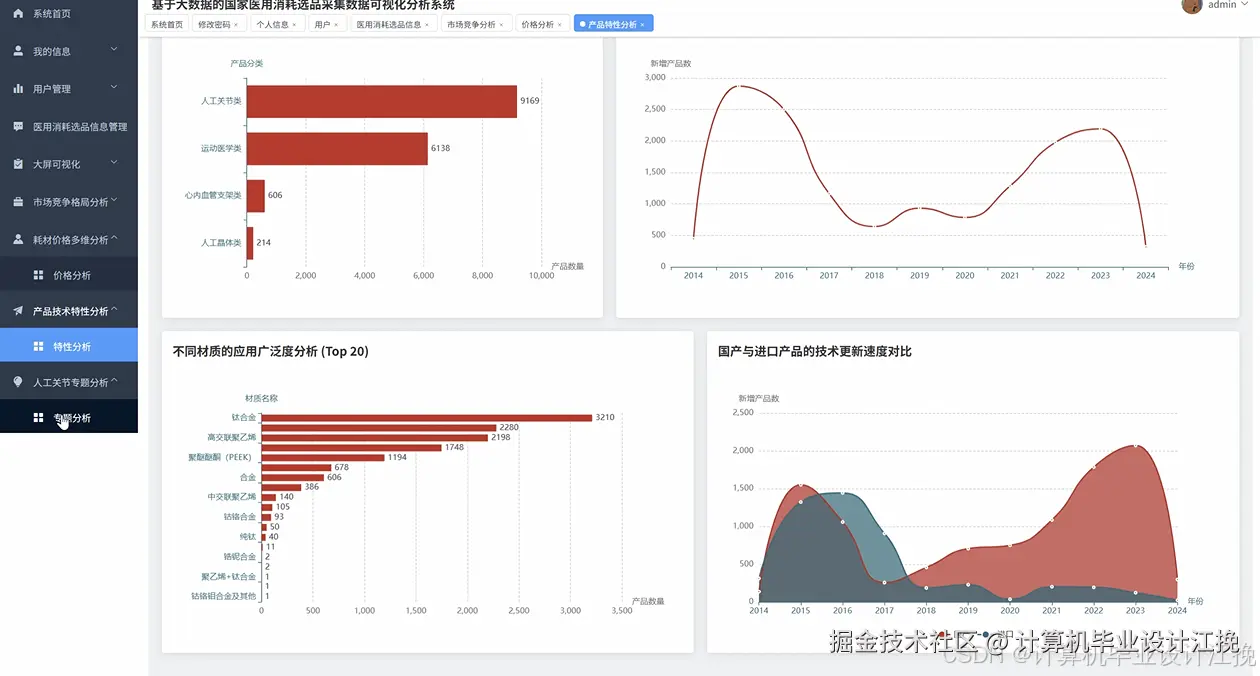Viewport: 1260px width, 676px height.
Task: Click the 聚醚醚酮（PEEK） bar labeled 1194
Action: [x=323, y=457]
